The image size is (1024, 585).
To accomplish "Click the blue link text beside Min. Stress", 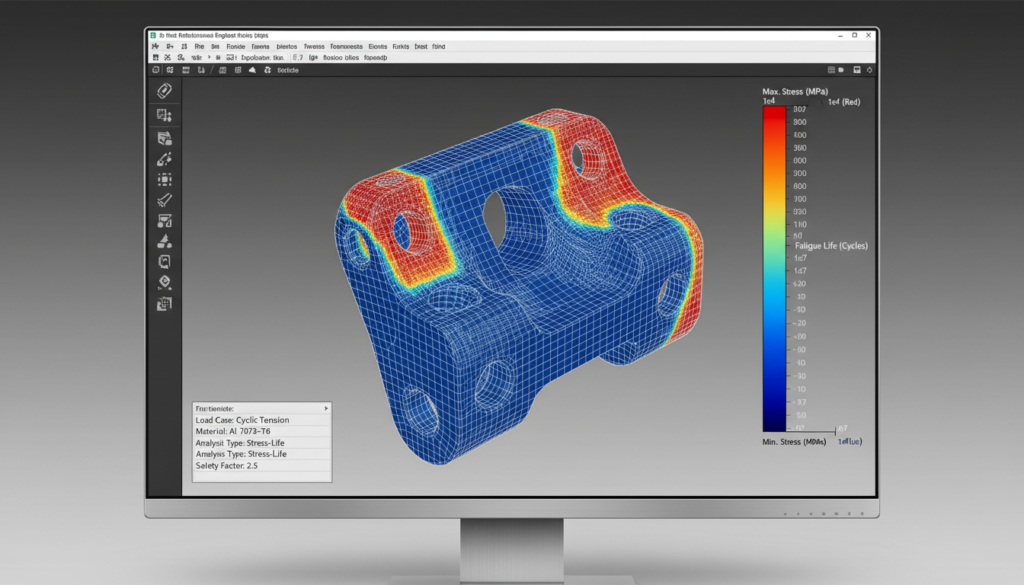I will point(850,442).
